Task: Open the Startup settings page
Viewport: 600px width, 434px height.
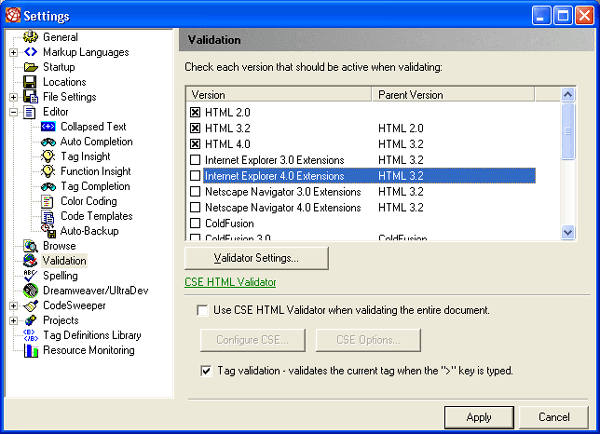Action: click(59, 67)
